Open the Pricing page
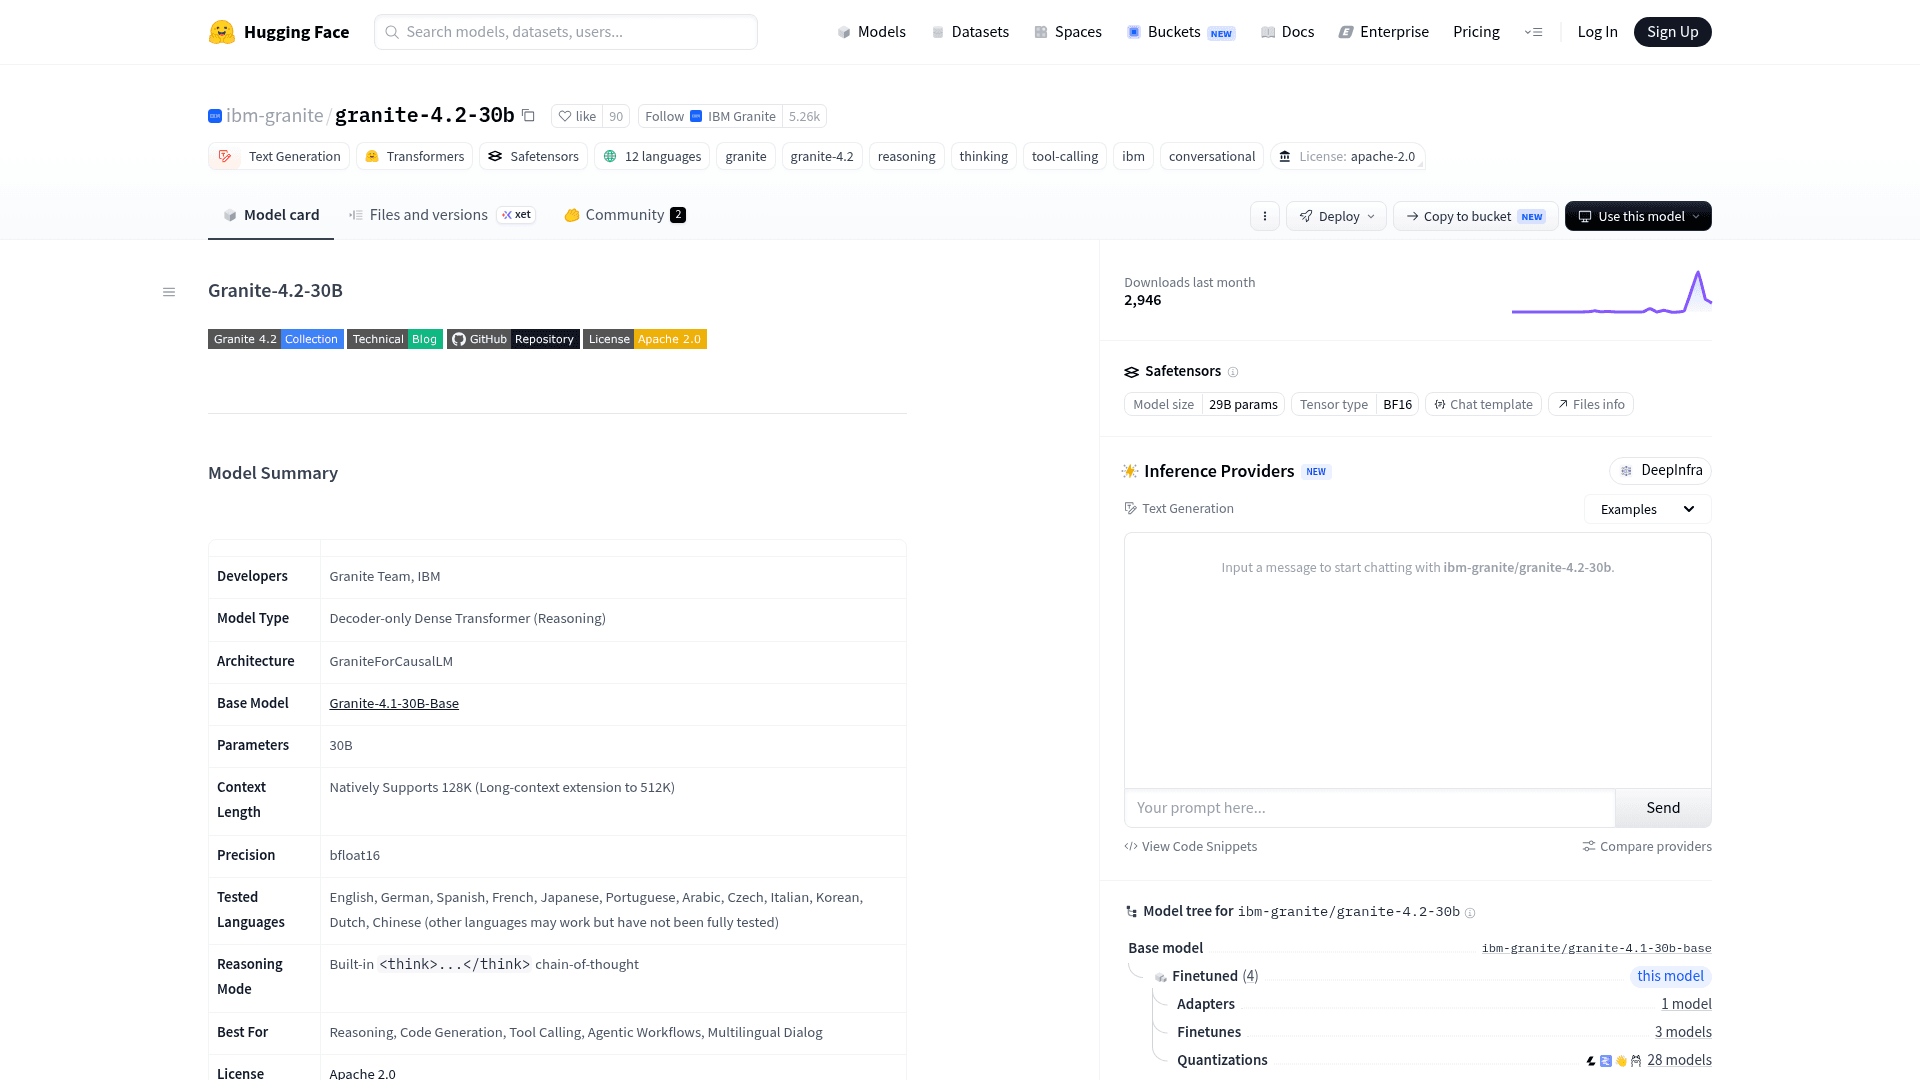Screen dimensions: 1920x1080 pos(1476,32)
